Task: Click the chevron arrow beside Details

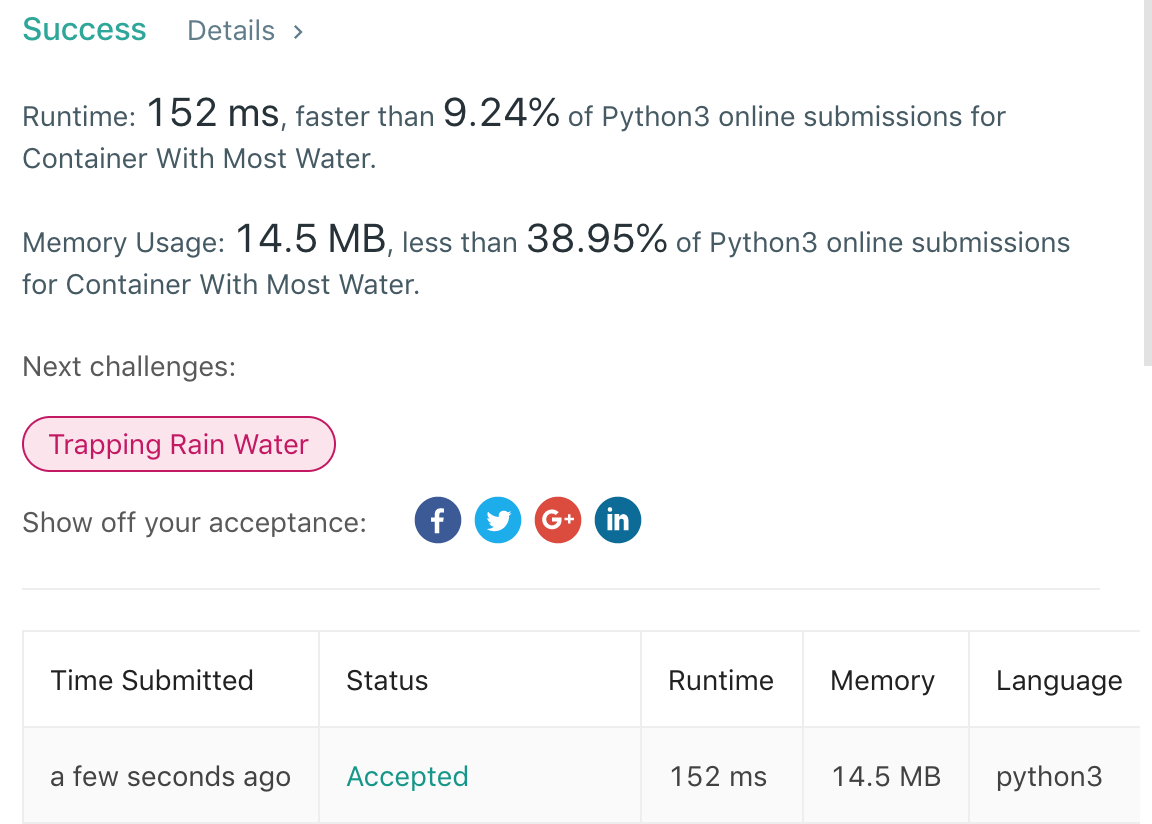Action: coord(298,32)
